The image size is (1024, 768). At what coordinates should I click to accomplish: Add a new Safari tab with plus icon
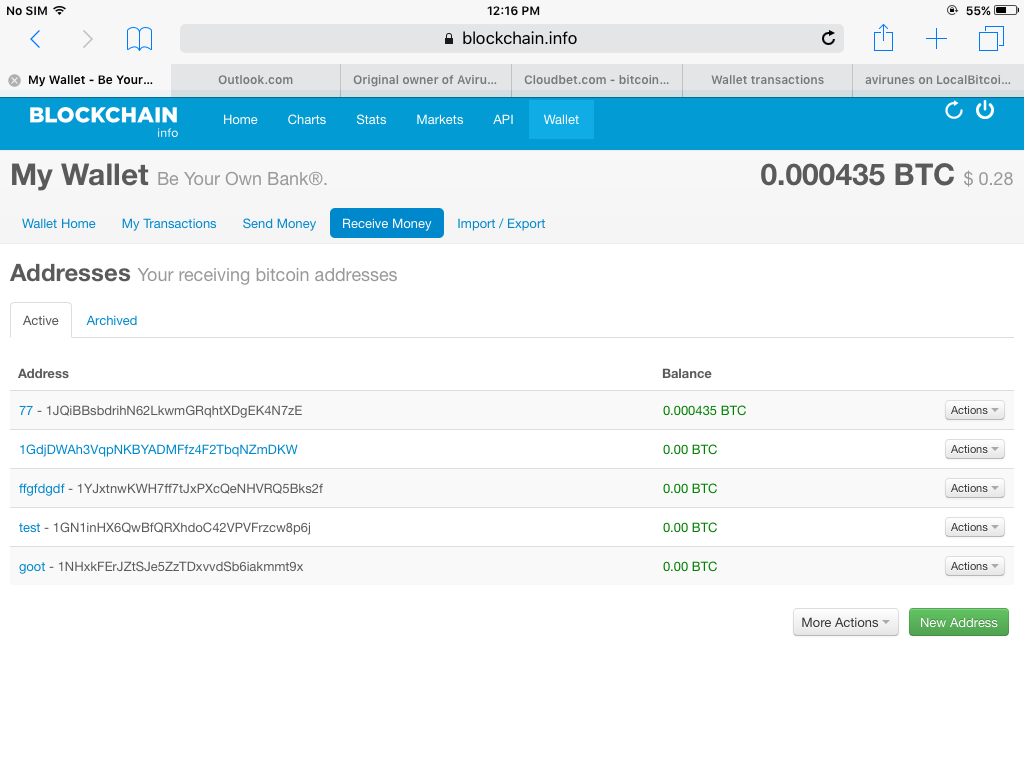coord(936,39)
